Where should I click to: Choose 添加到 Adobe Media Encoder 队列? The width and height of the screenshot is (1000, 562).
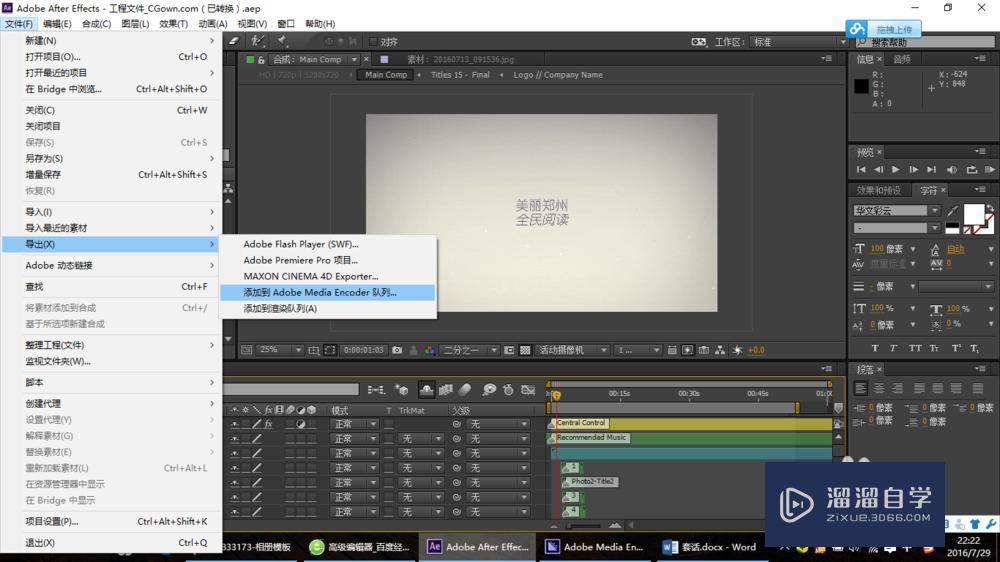328,293
